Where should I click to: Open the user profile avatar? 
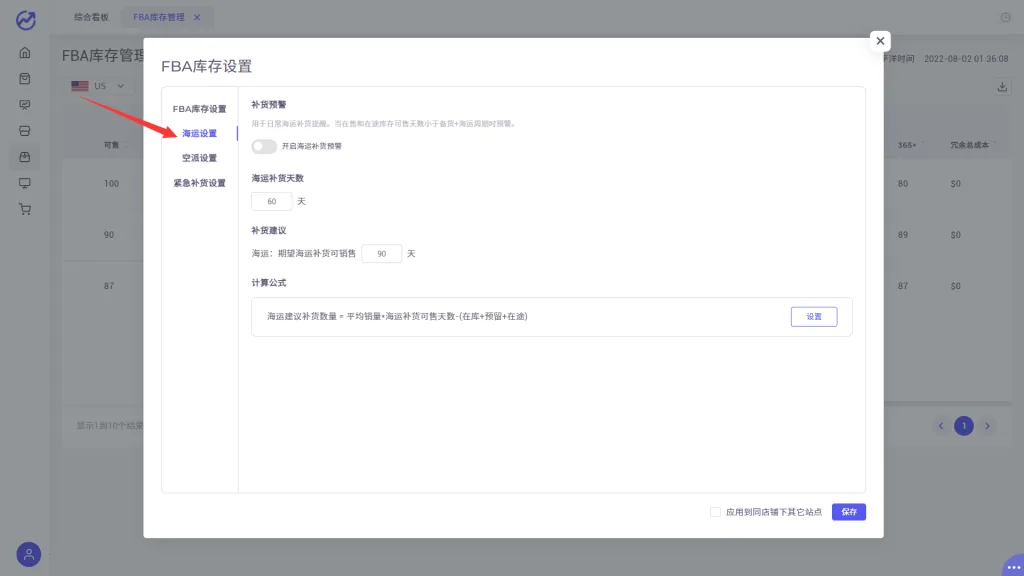[29, 554]
